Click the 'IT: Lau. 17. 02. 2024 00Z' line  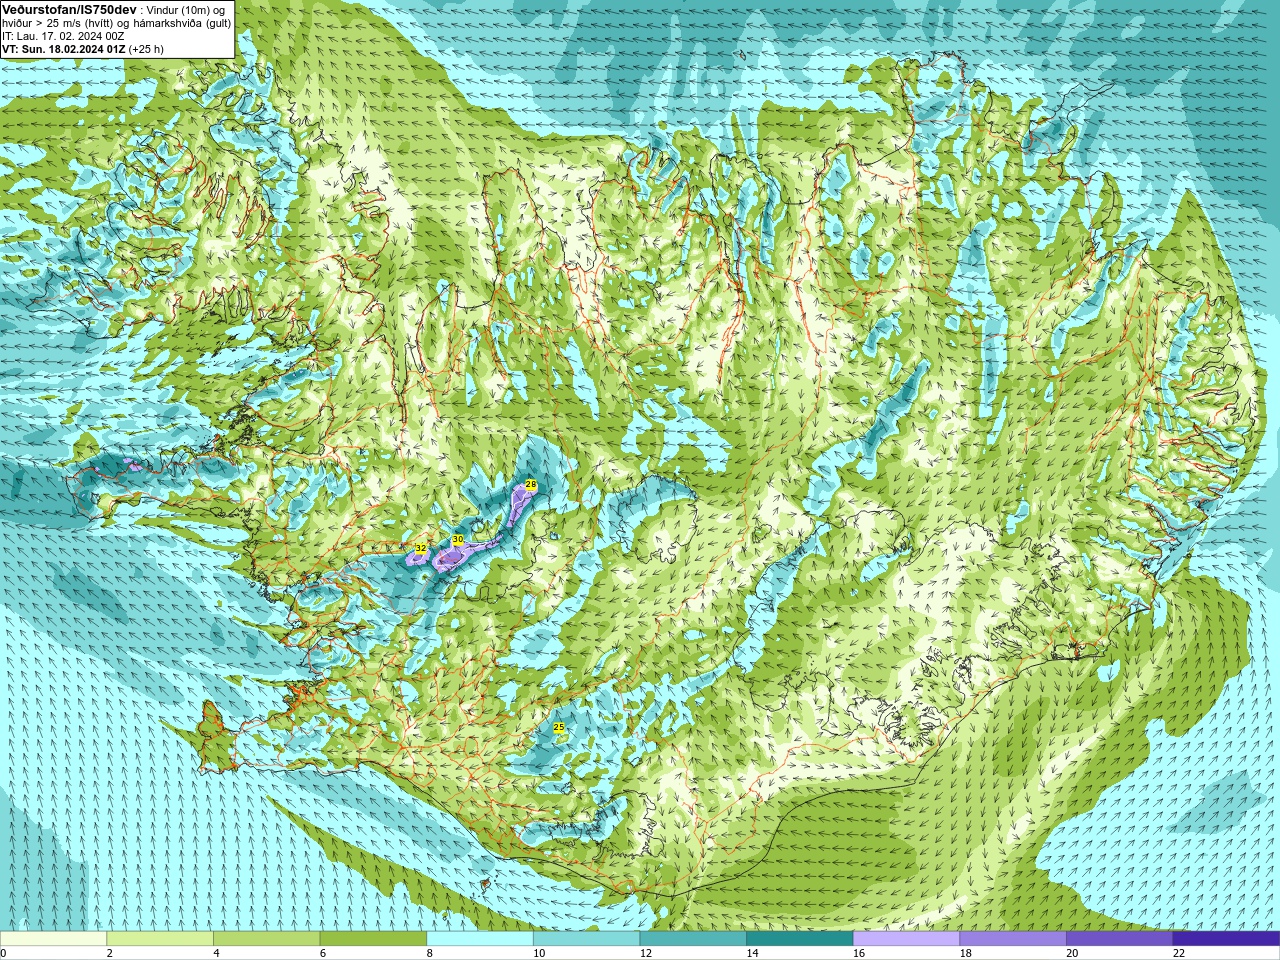tap(63, 36)
